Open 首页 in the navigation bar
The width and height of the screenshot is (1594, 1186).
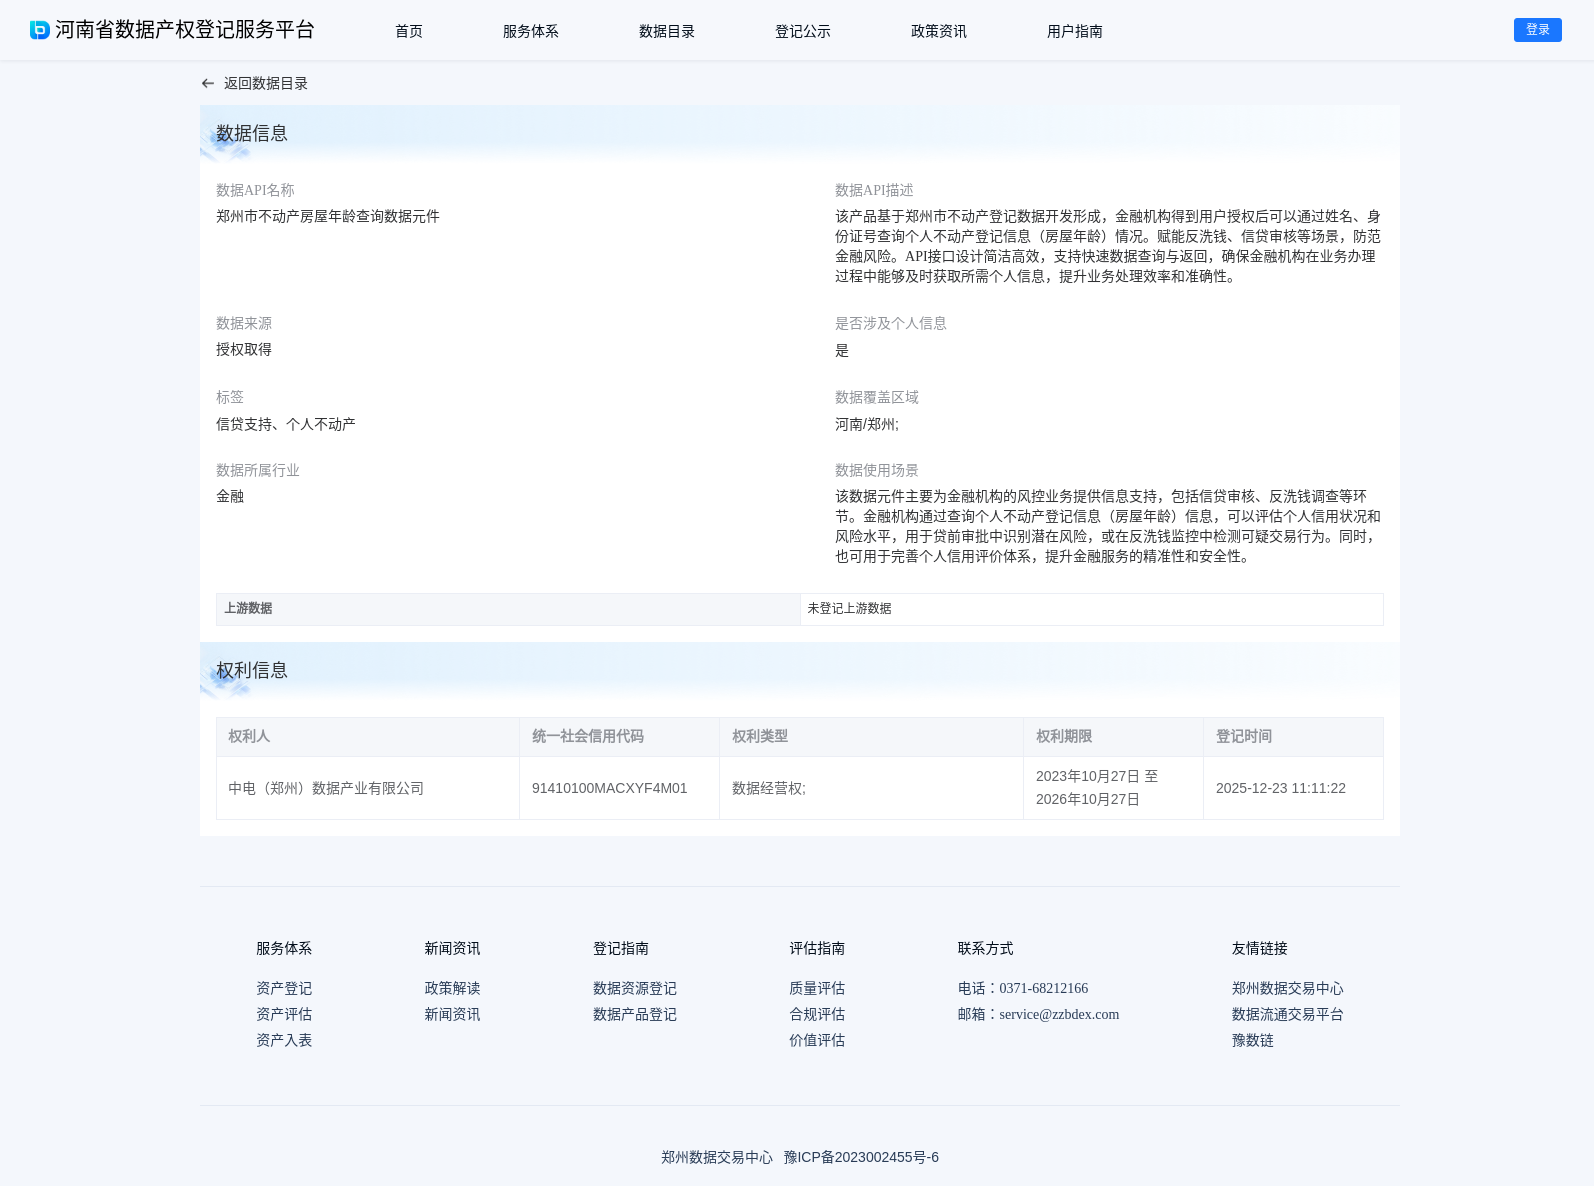click(x=409, y=31)
